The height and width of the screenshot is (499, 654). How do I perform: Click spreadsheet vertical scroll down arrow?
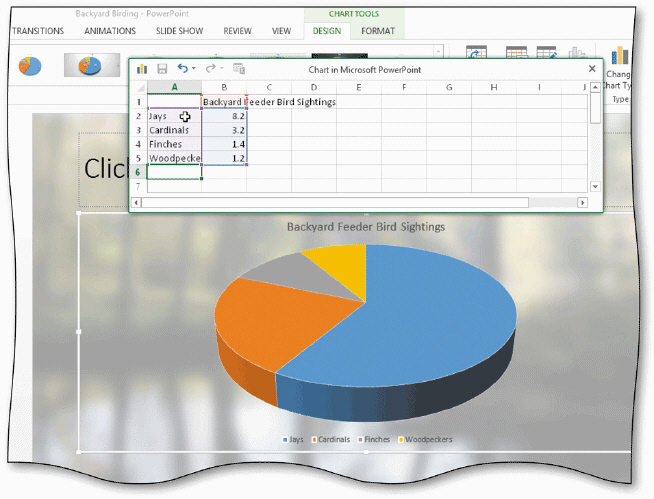[596, 186]
